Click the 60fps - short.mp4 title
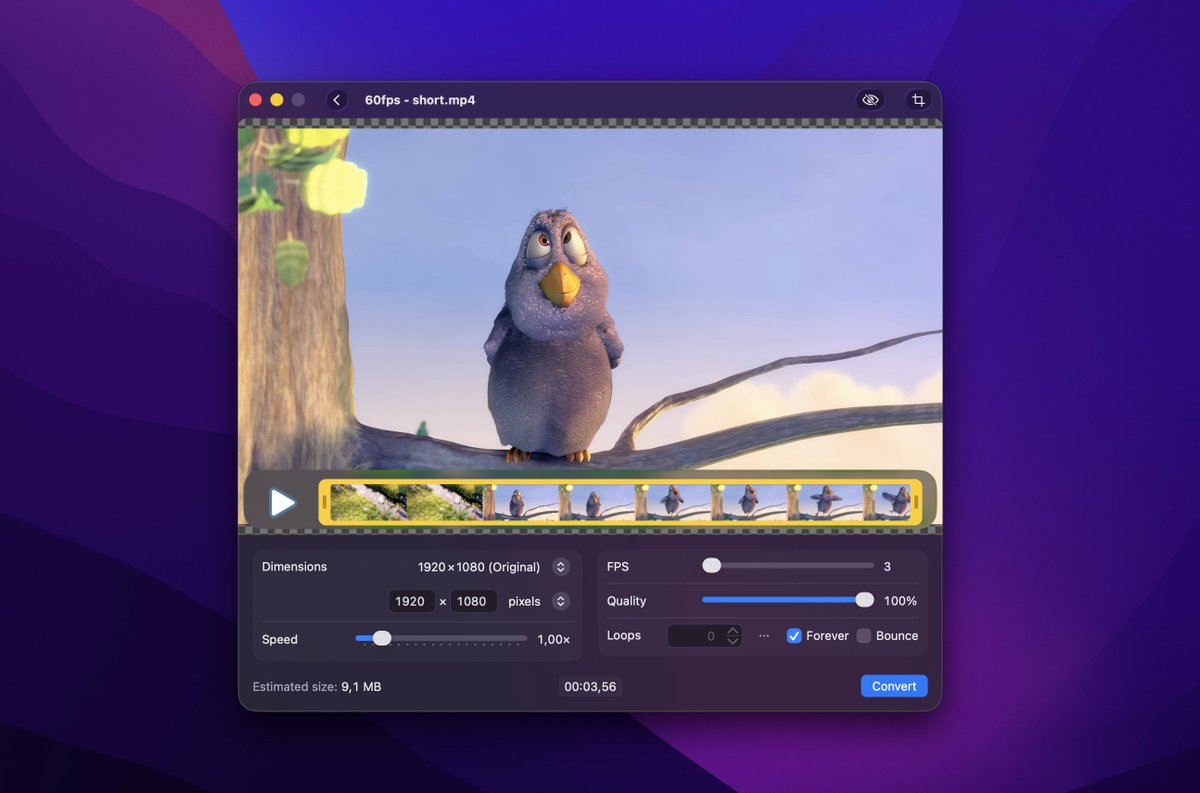Screen dimensions: 1200x793 pyautogui.click(x=420, y=100)
